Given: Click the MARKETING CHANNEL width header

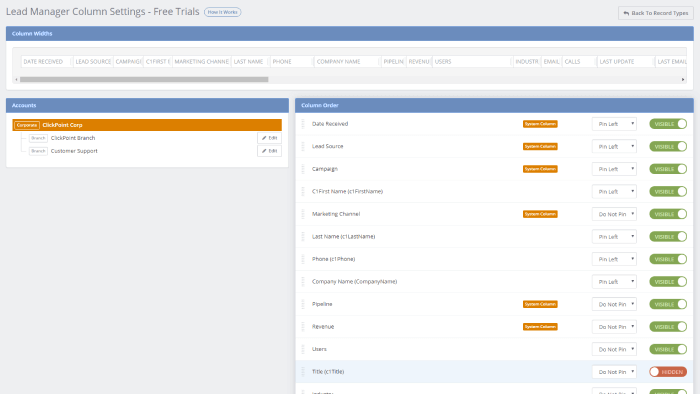Looking at the screenshot, I should click(x=201, y=62).
